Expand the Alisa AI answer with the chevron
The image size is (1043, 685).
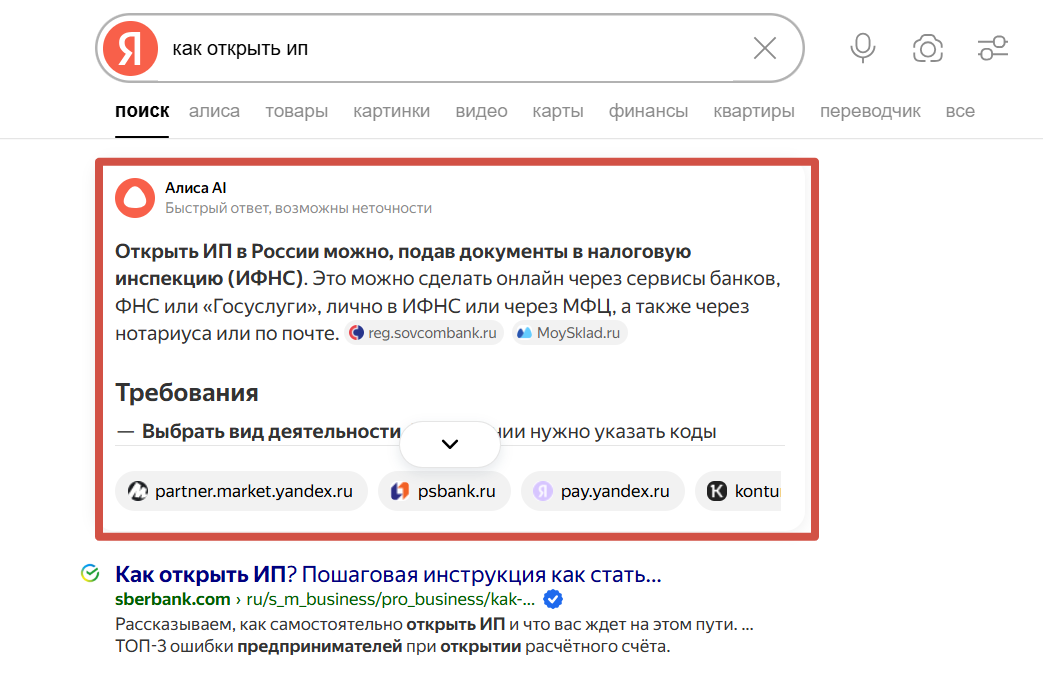pos(449,443)
